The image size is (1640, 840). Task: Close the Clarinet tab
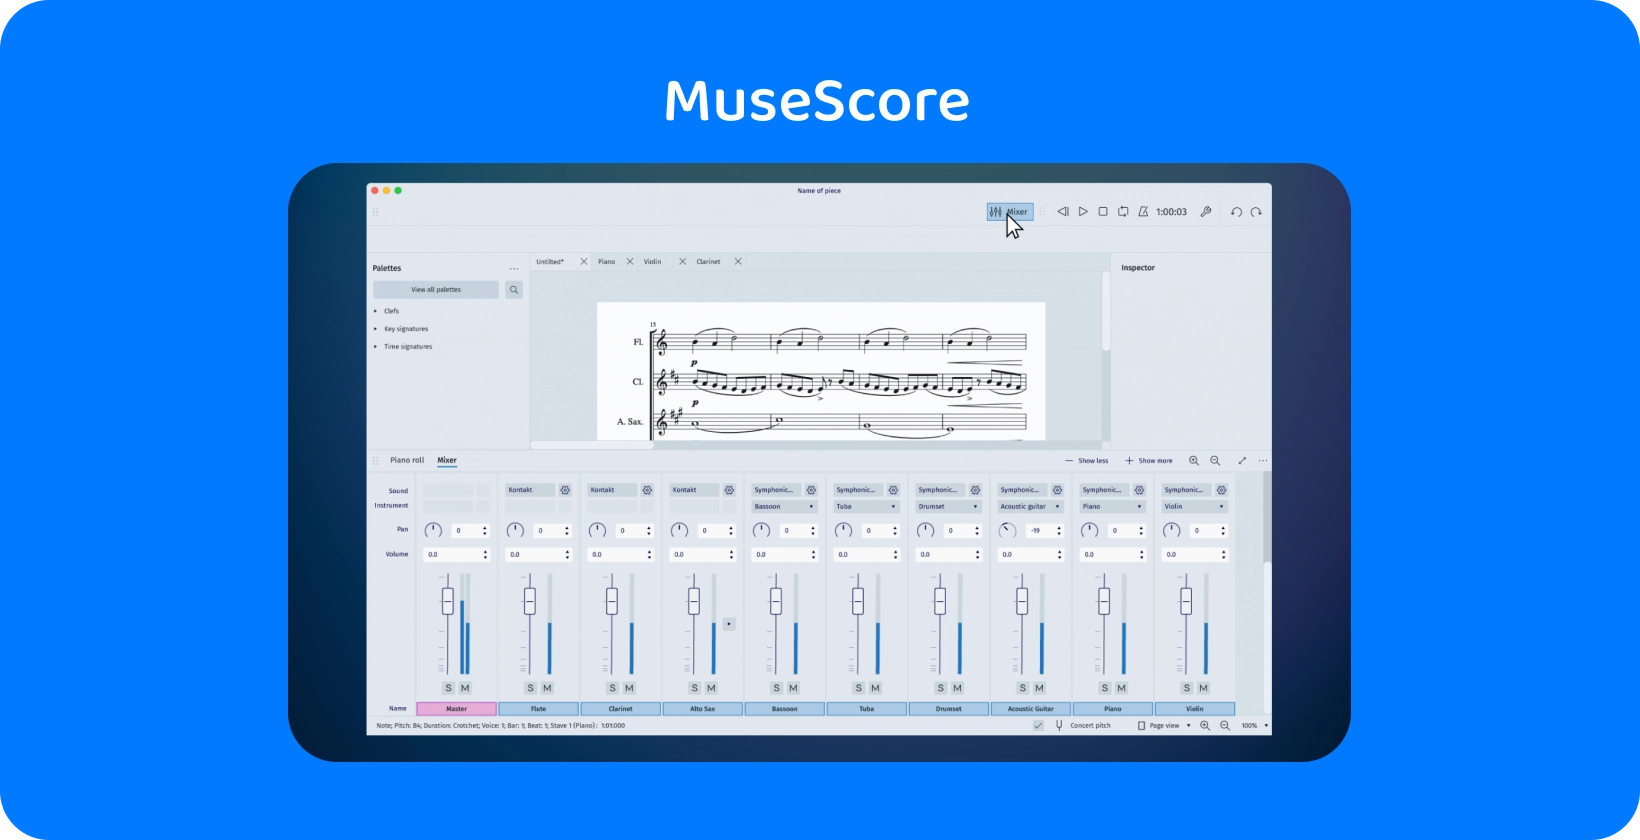click(x=738, y=262)
